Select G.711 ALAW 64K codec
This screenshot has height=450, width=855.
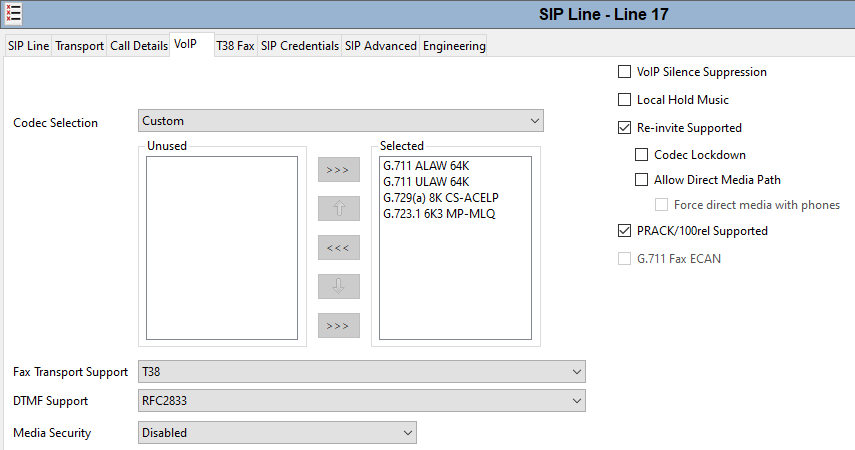tap(426, 166)
